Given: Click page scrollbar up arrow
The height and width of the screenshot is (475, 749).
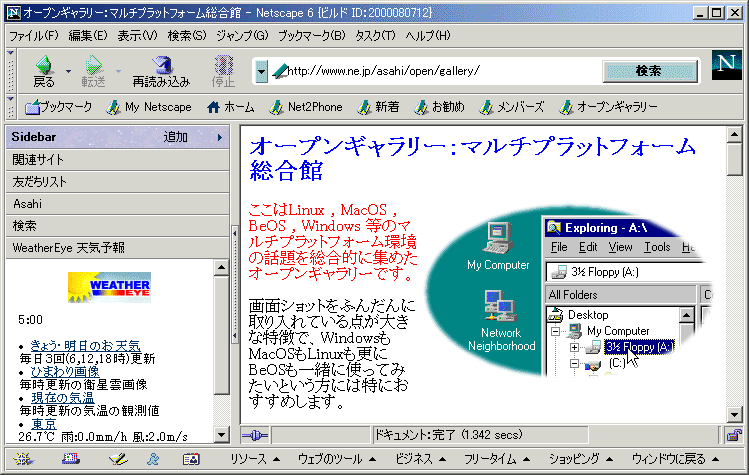Looking at the screenshot, I should (734, 135).
